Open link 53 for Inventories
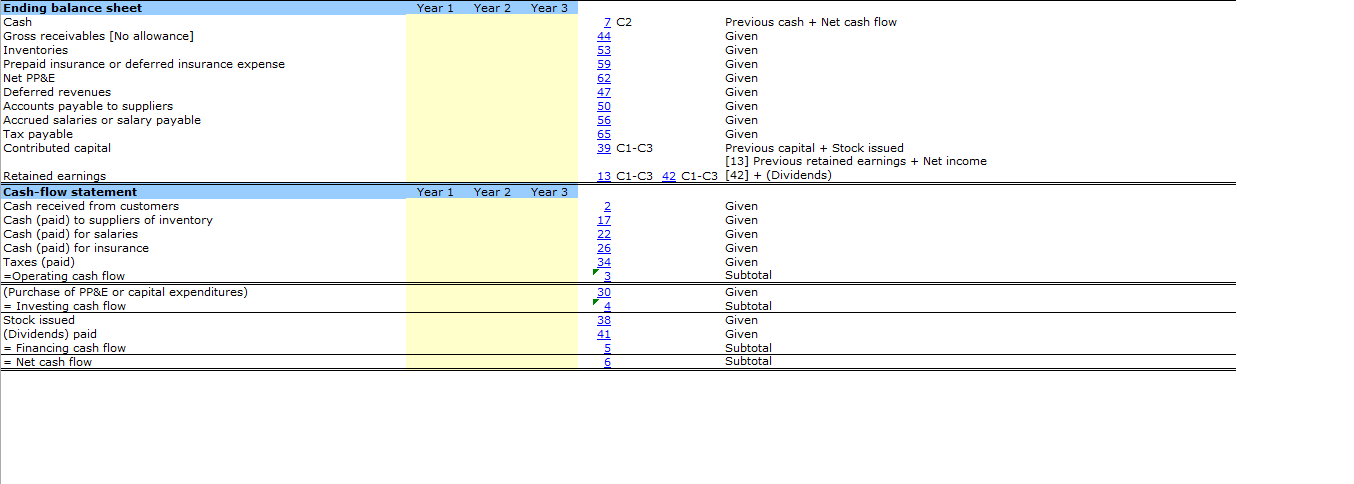1354x484 pixels. tap(604, 50)
